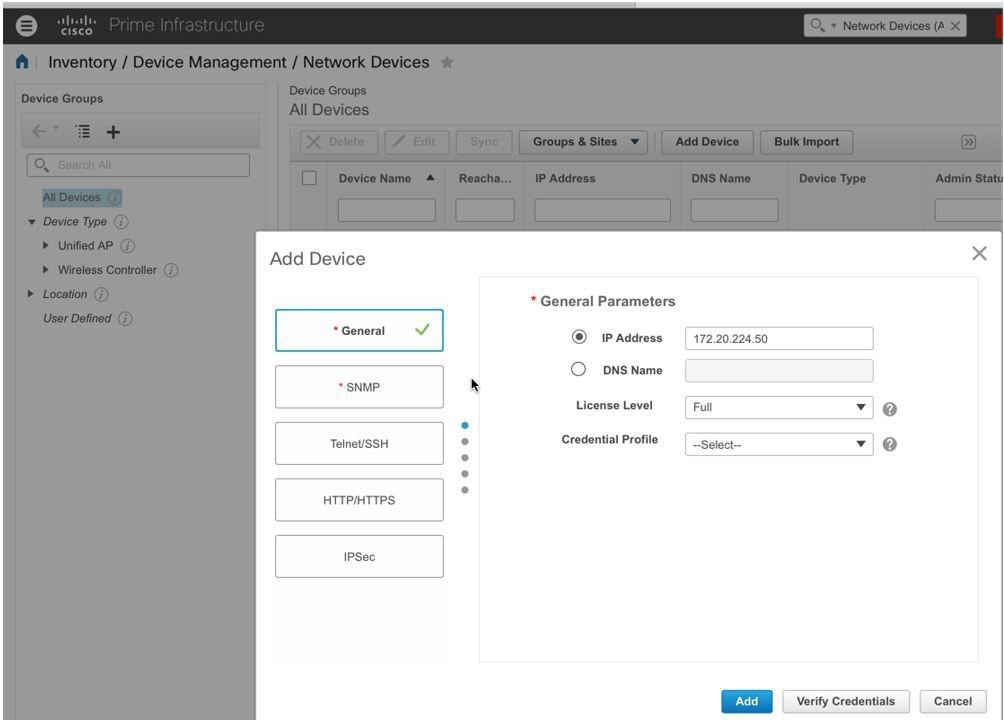The width and height of the screenshot is (1004, 720).
Task: Click the Delete toolbar button
Action: click(339, 142)
